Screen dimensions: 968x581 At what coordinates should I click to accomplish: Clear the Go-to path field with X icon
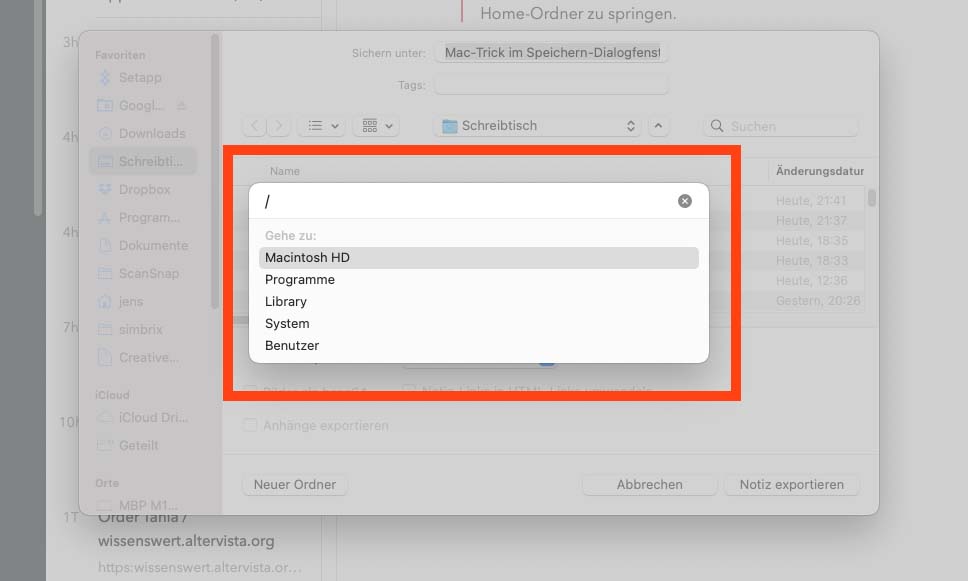(685, 201)
